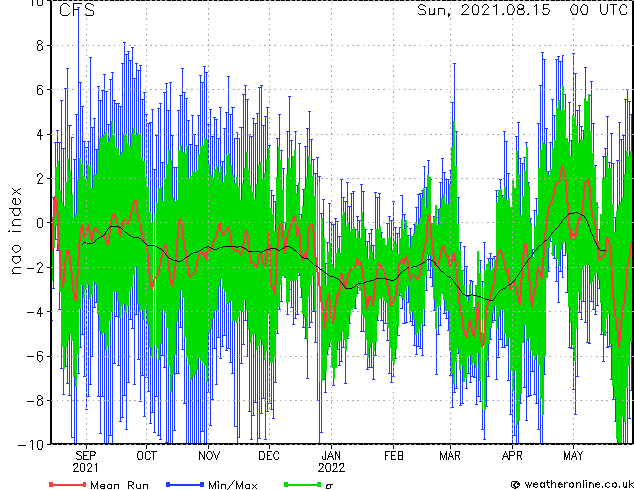Image resolution: width=634 pixels, height=490 pixels.
Task: Select the JAN 2022 axis label
Action: [331, 462]
